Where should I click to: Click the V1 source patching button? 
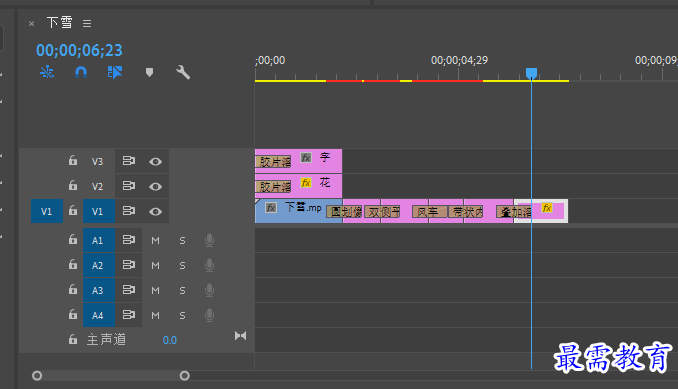click(47, 211)
